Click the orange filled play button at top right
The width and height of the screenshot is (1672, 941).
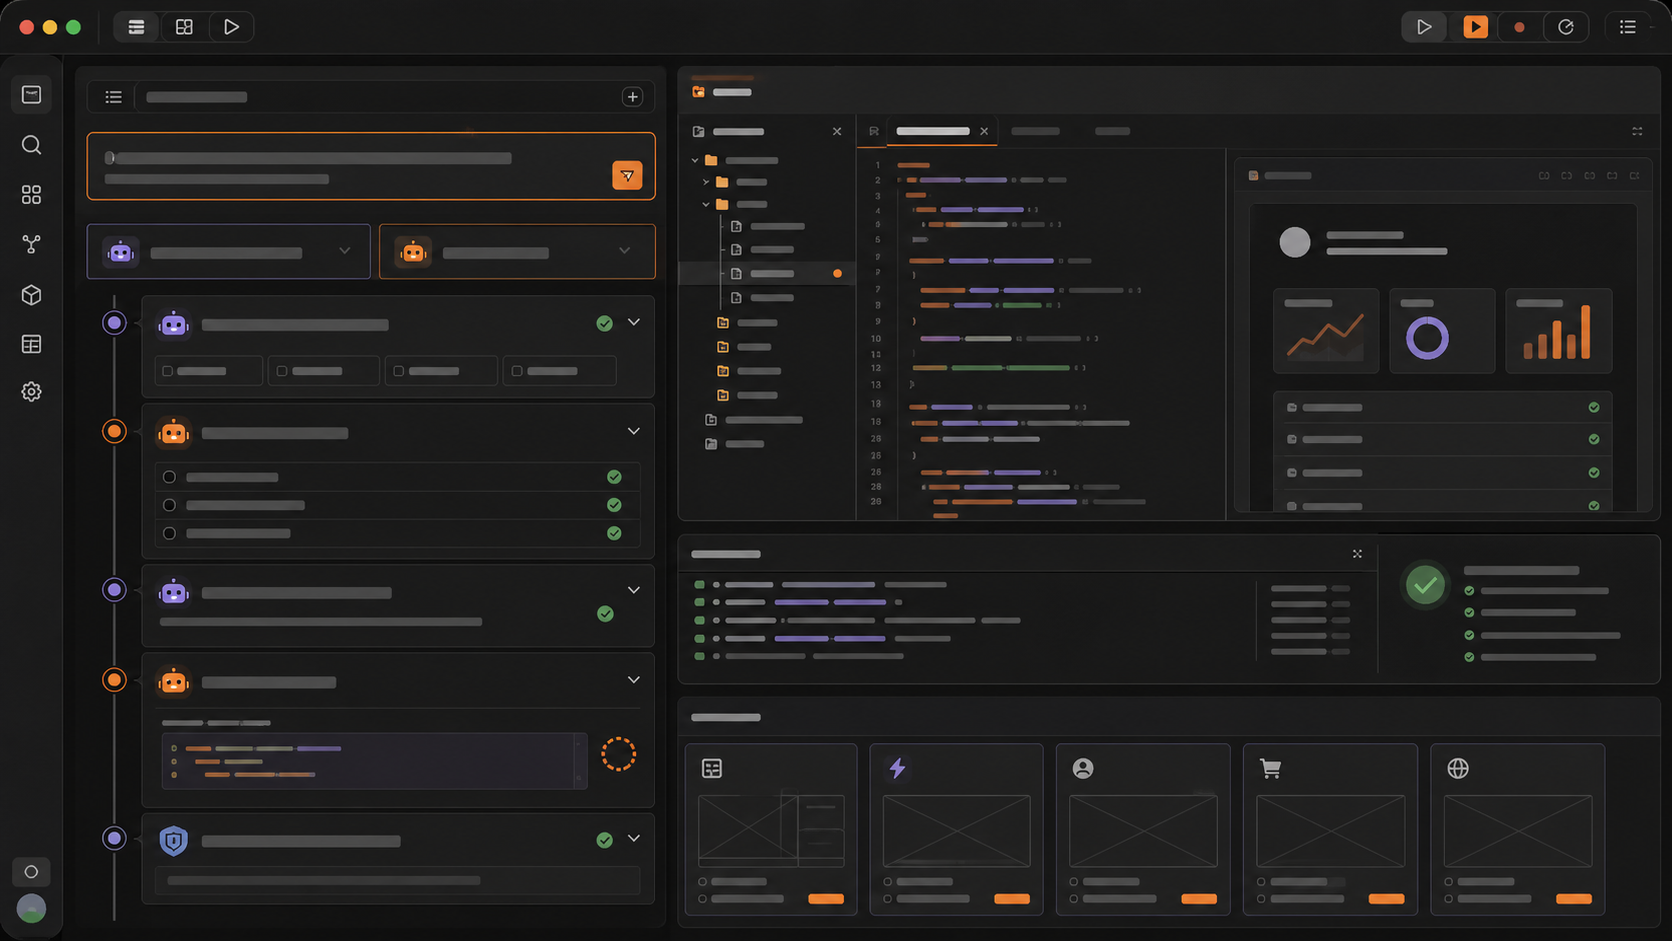[1475, 27]
